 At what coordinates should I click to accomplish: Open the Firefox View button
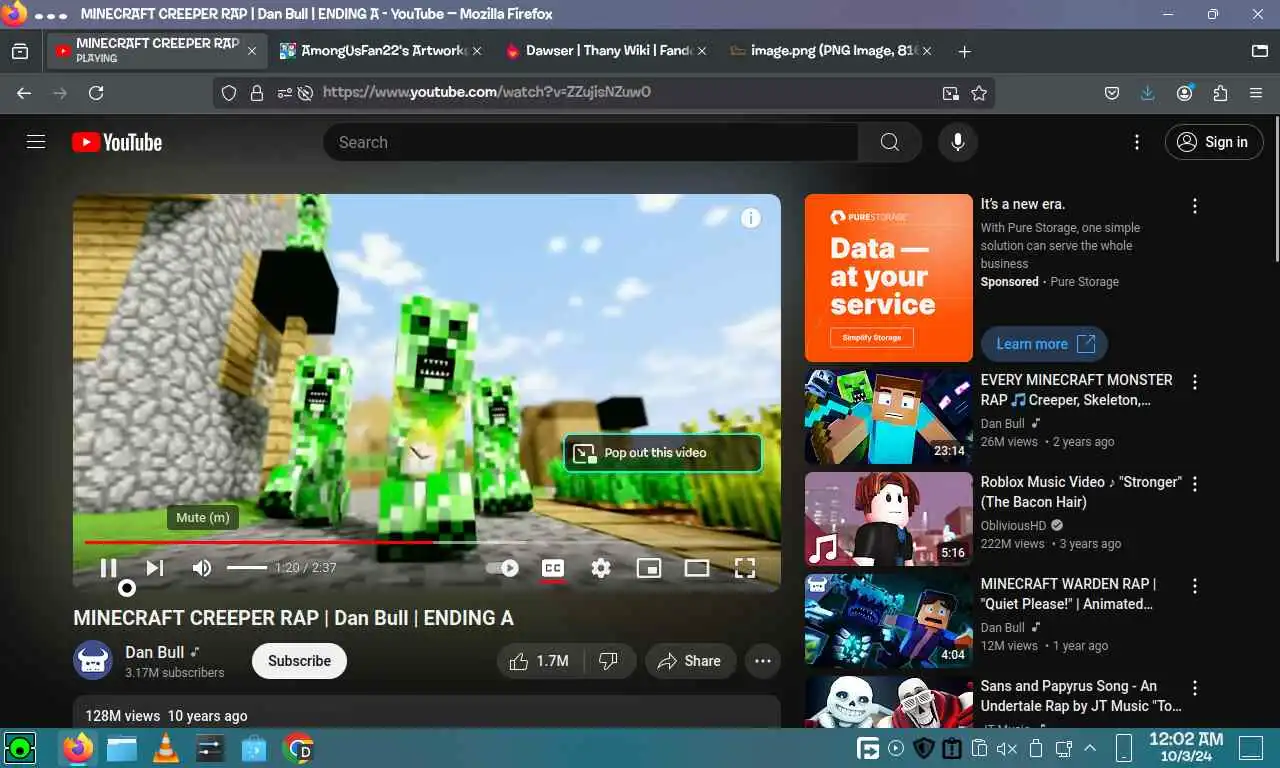(20, 51)
